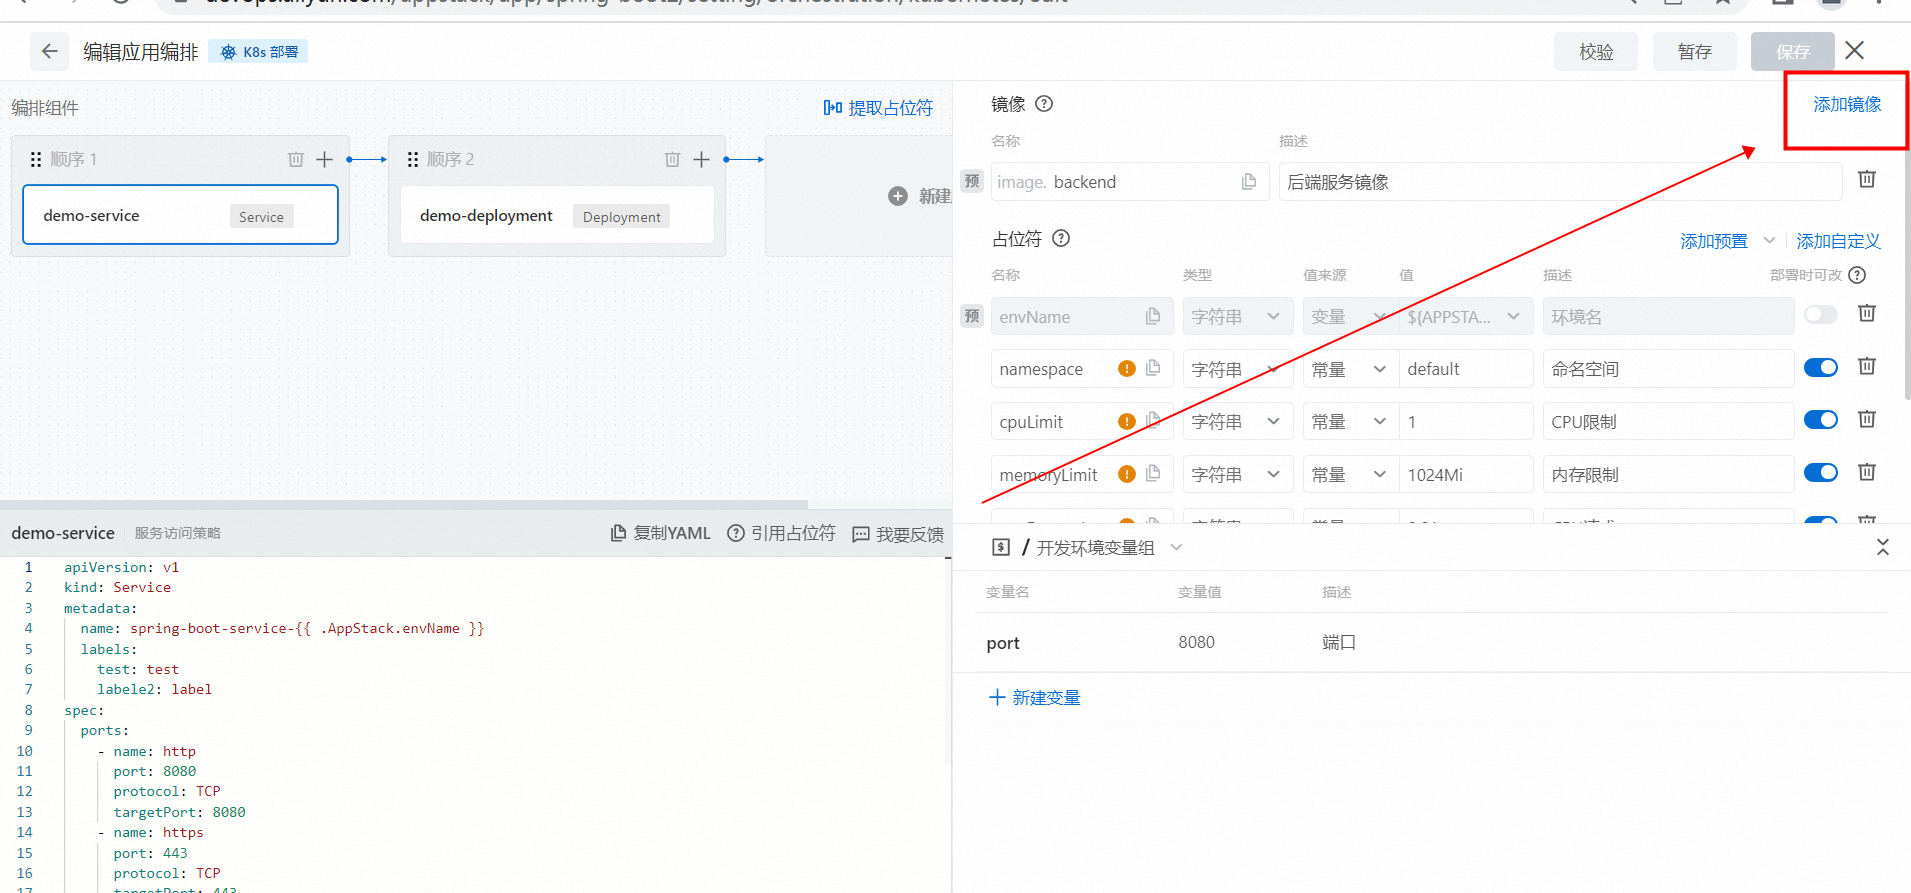Delete the memoryLimit placeholder row
The width and height of the screenshot is (1911, 893).
tap(1867, 472)
